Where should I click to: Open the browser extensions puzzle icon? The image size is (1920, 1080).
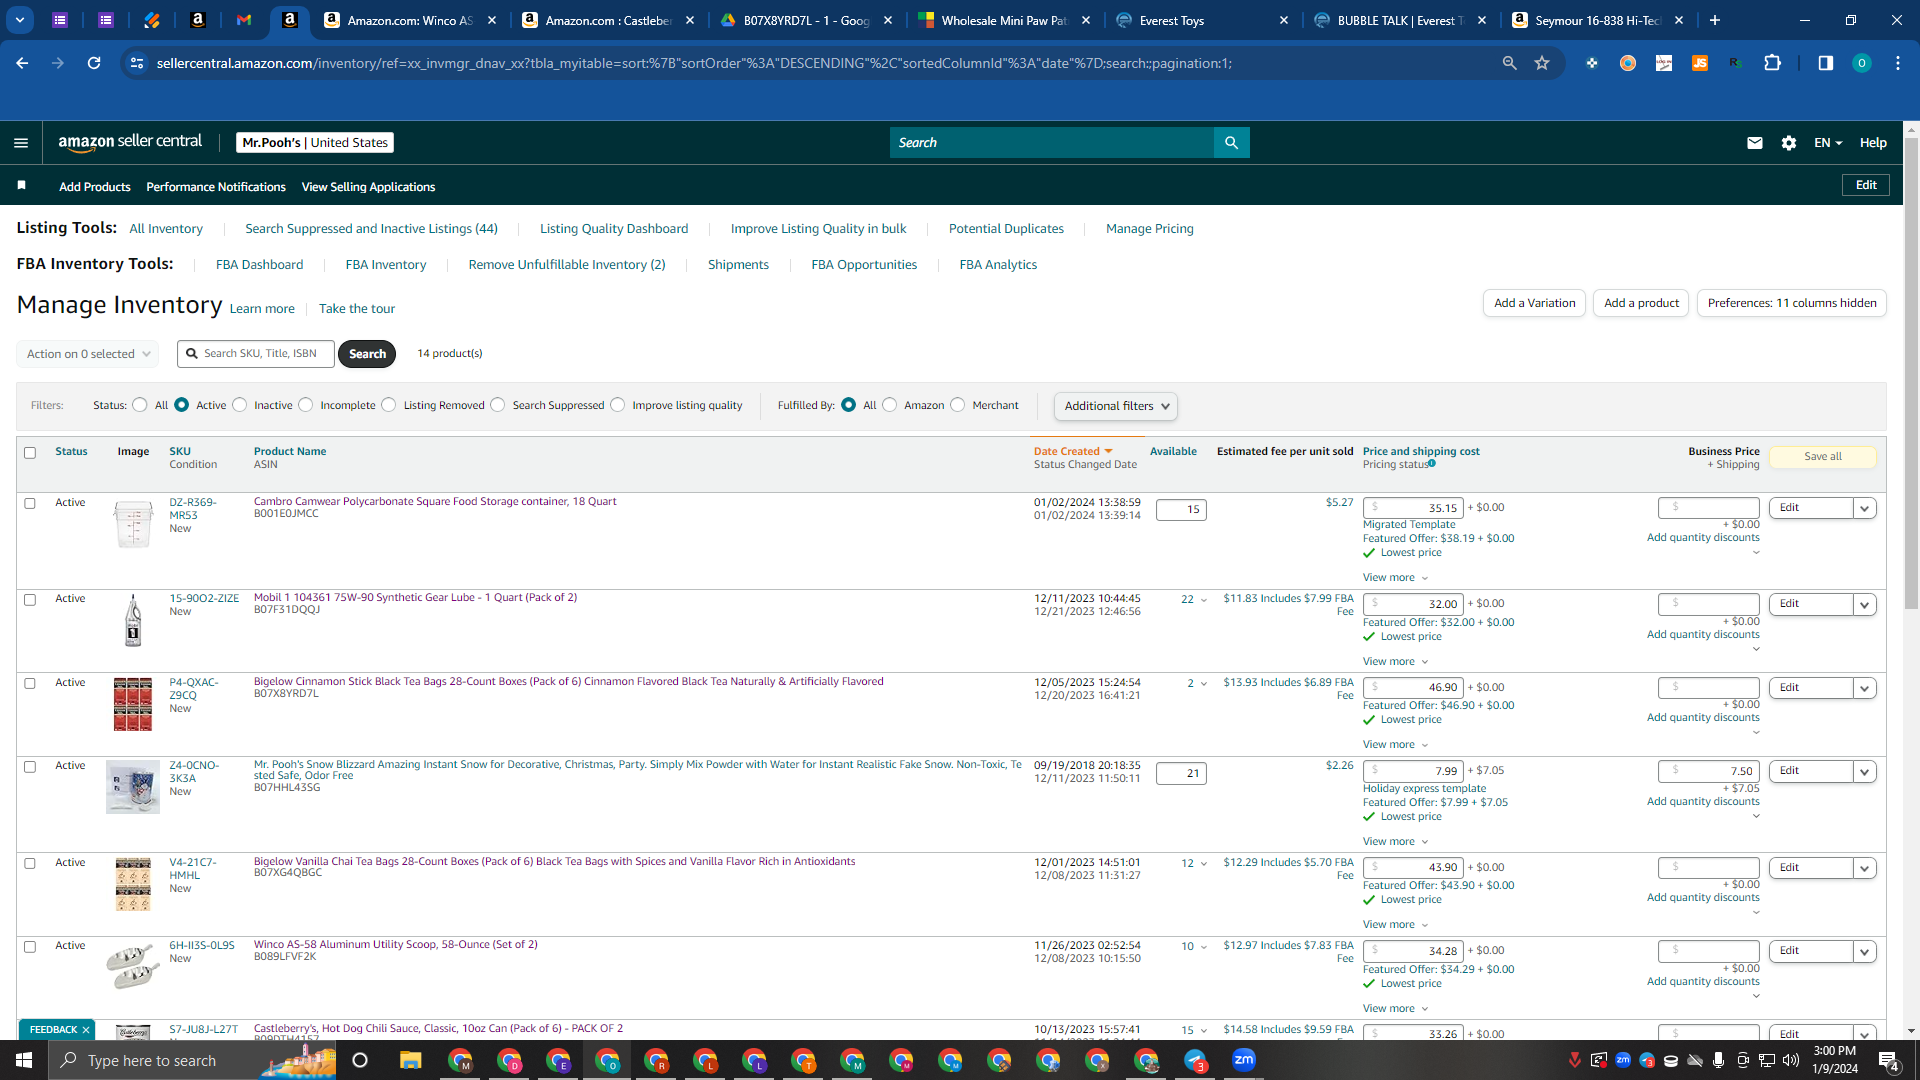point(1773,63)
